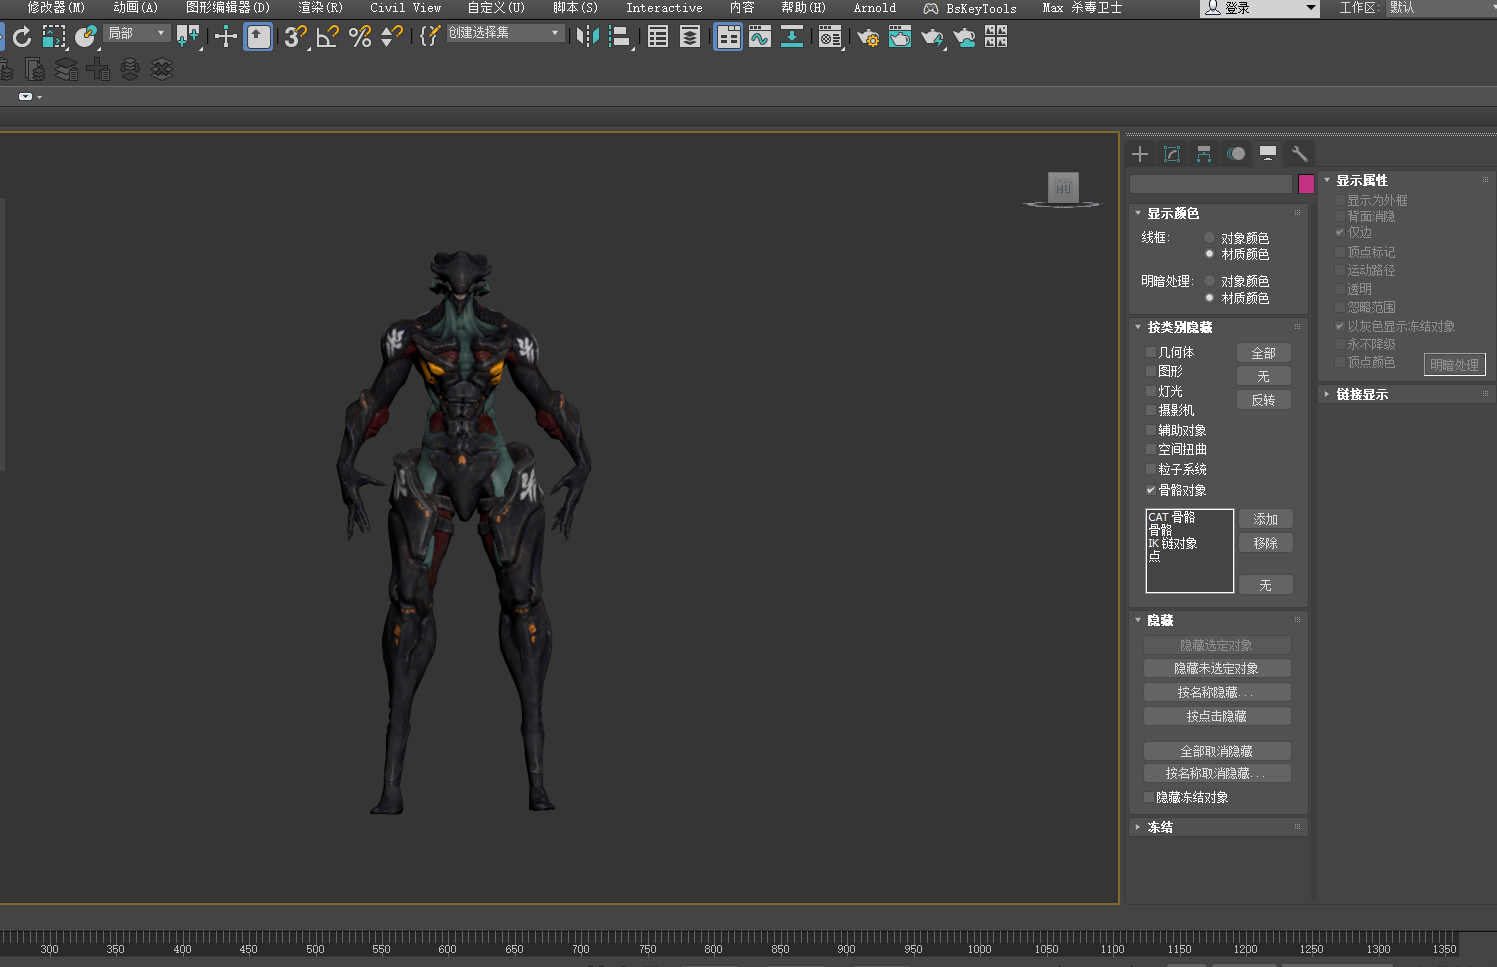Switch to the Hierarchy panel tab
The width and height of the screenshot is (1497, 967).
[1204, 154]
